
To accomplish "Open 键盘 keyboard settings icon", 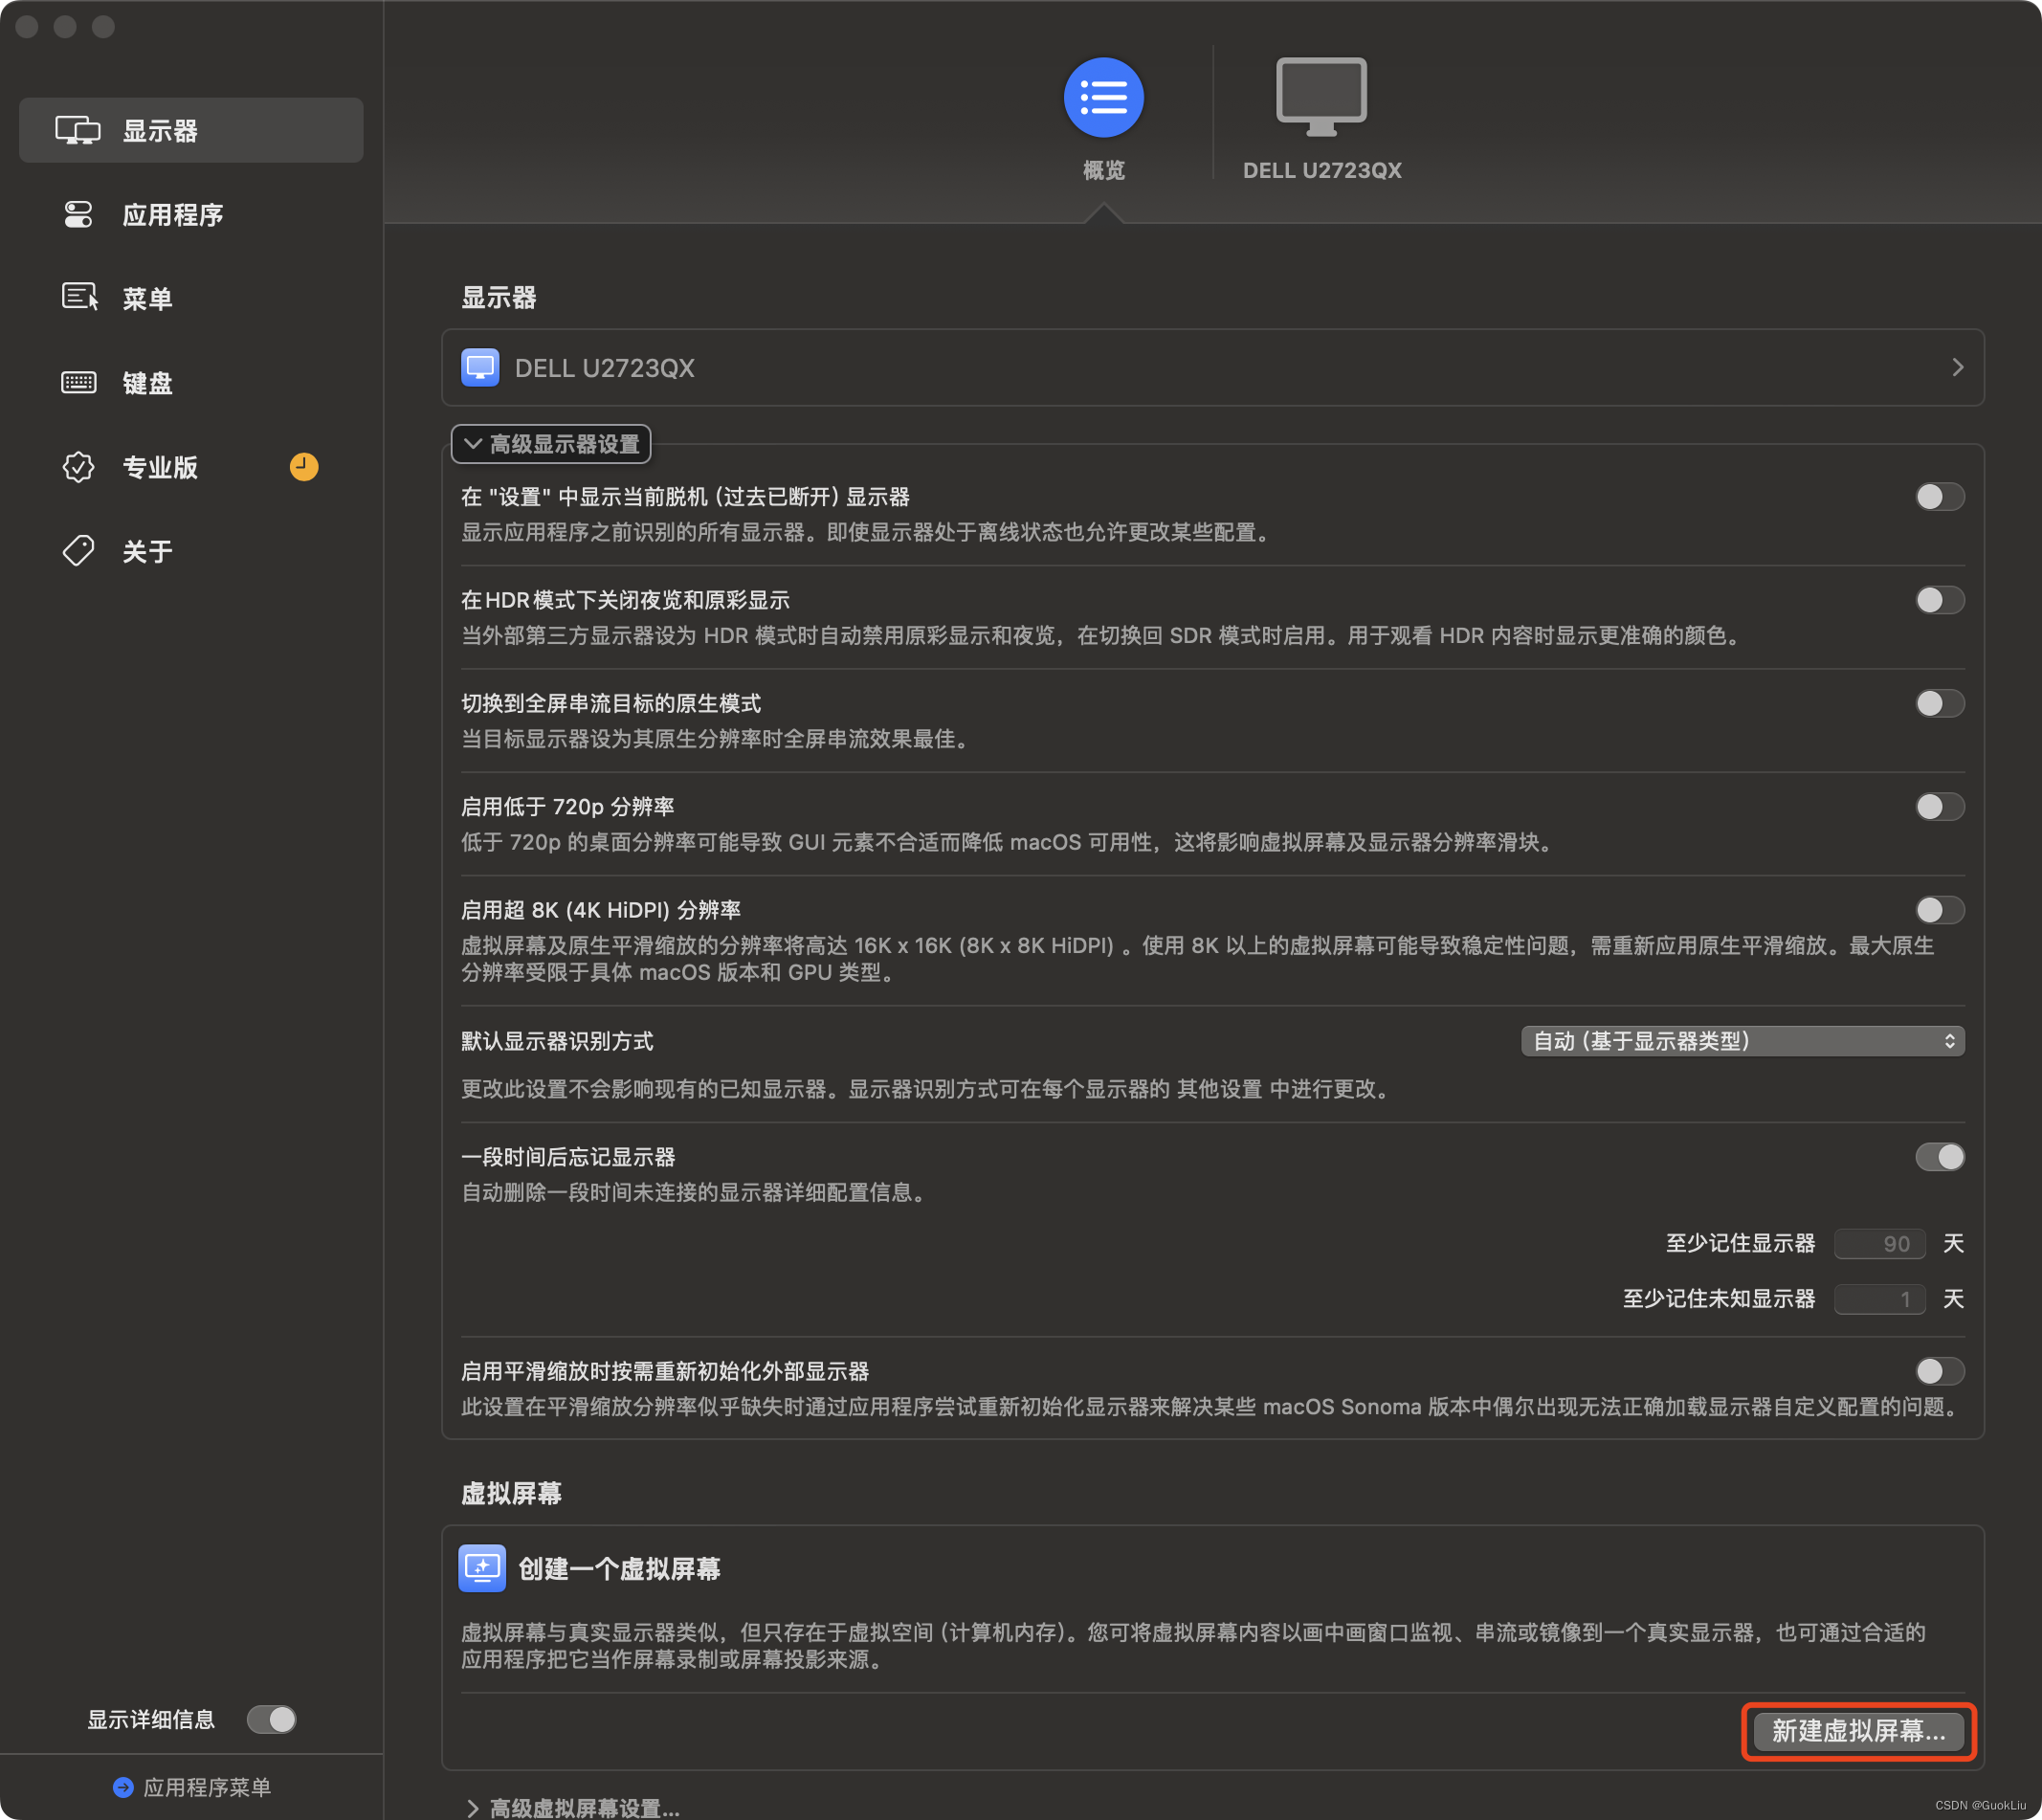I will click(79, 382).
